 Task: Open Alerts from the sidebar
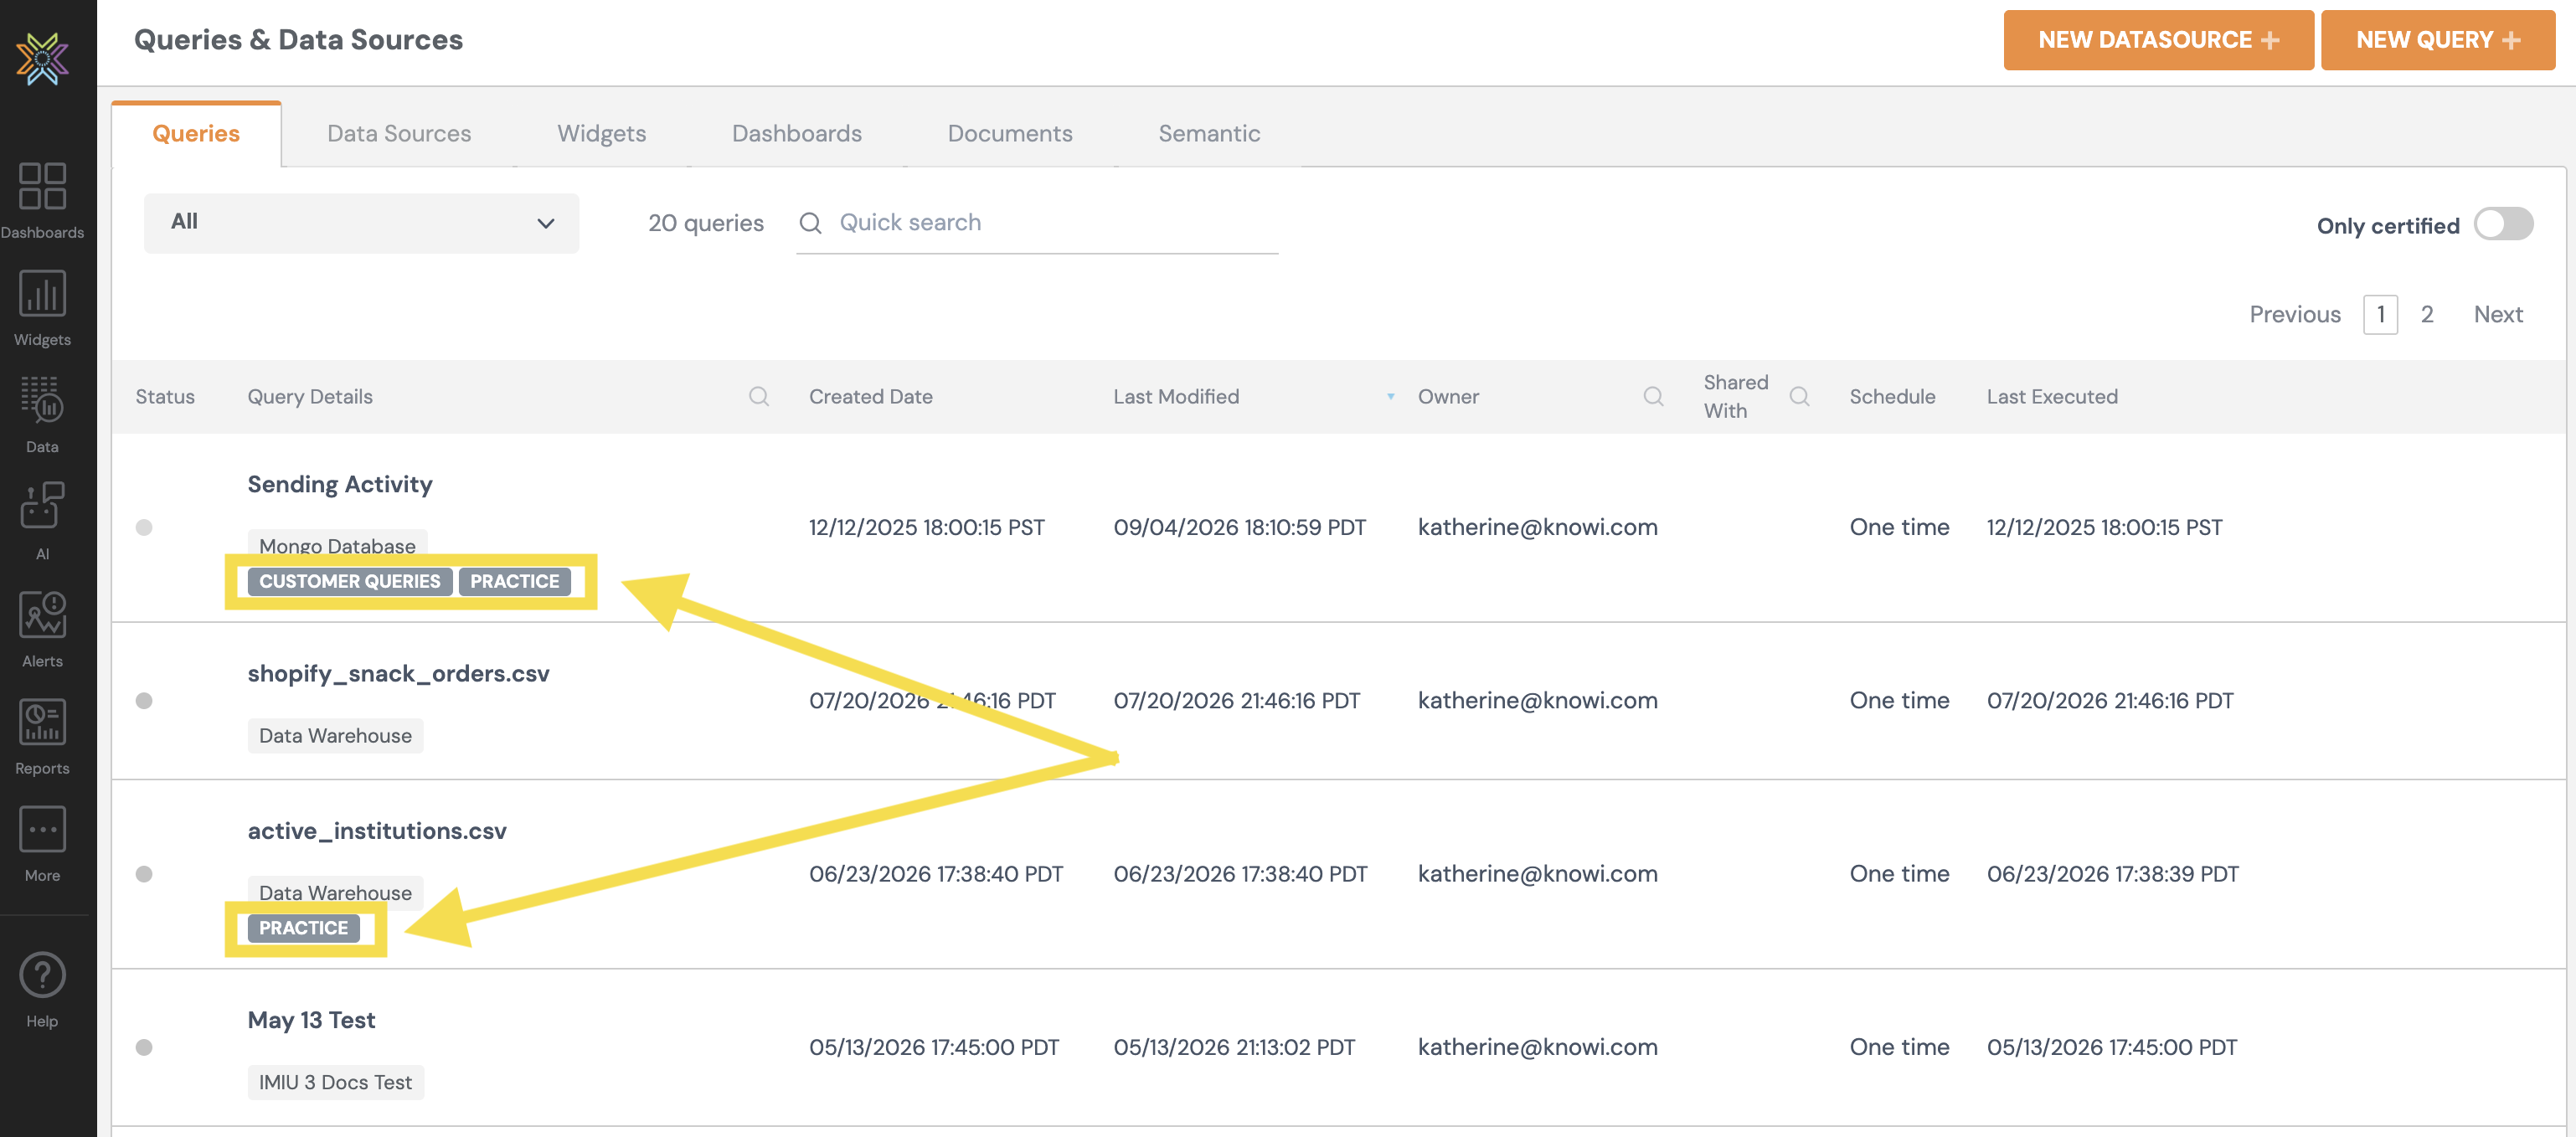(x=42, y=628)
